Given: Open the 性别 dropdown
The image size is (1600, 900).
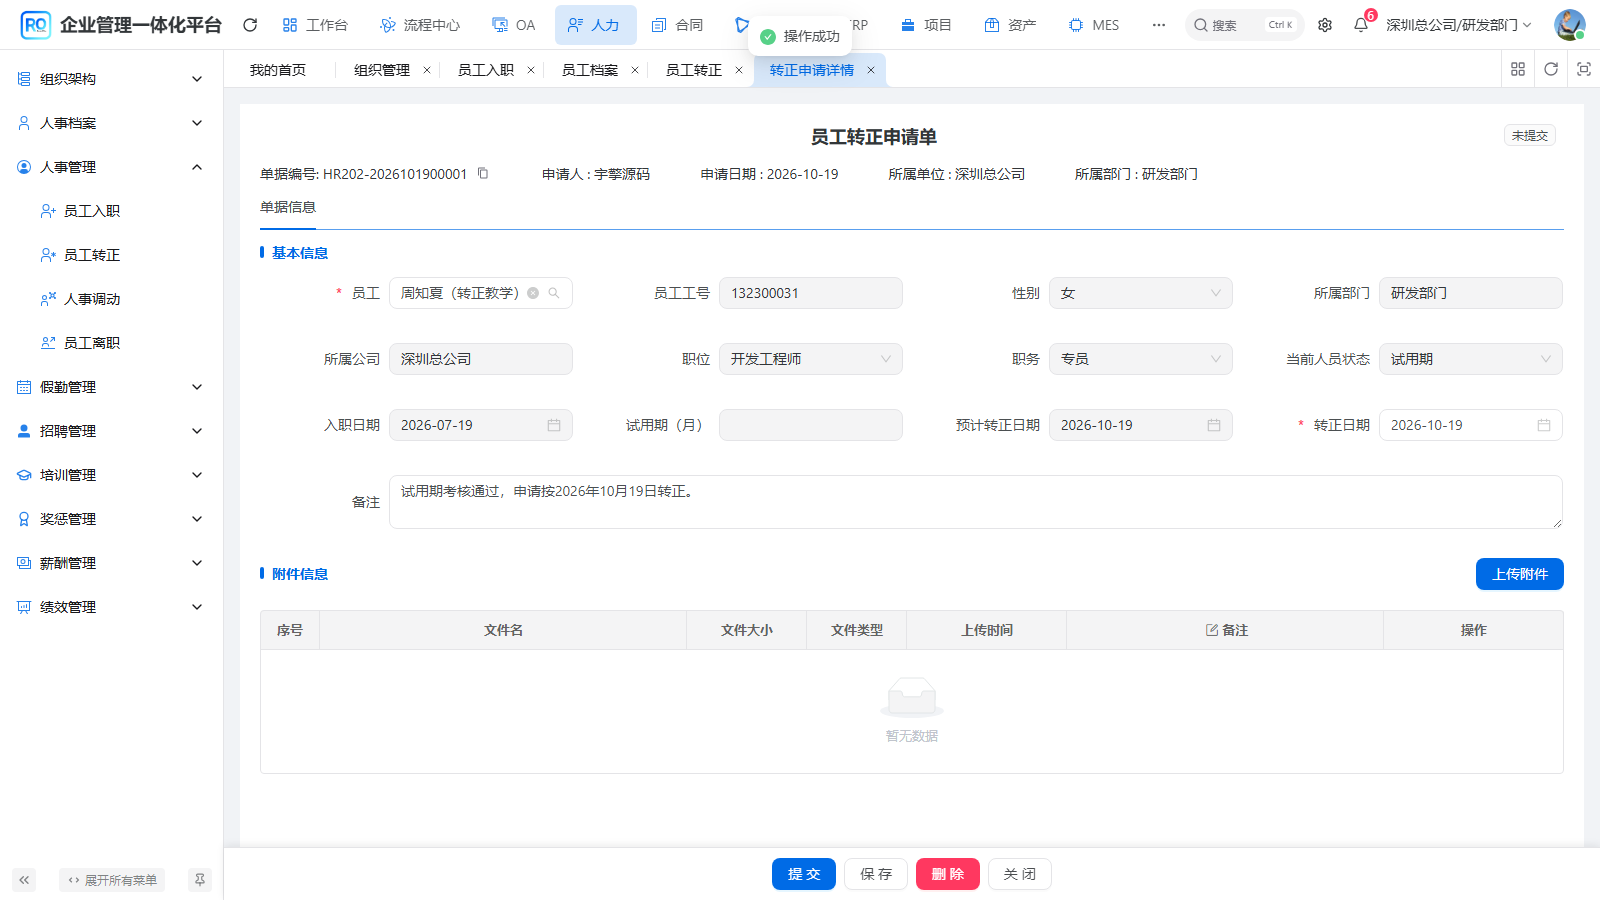Looking at the screenshot, I should point(1141,293).
